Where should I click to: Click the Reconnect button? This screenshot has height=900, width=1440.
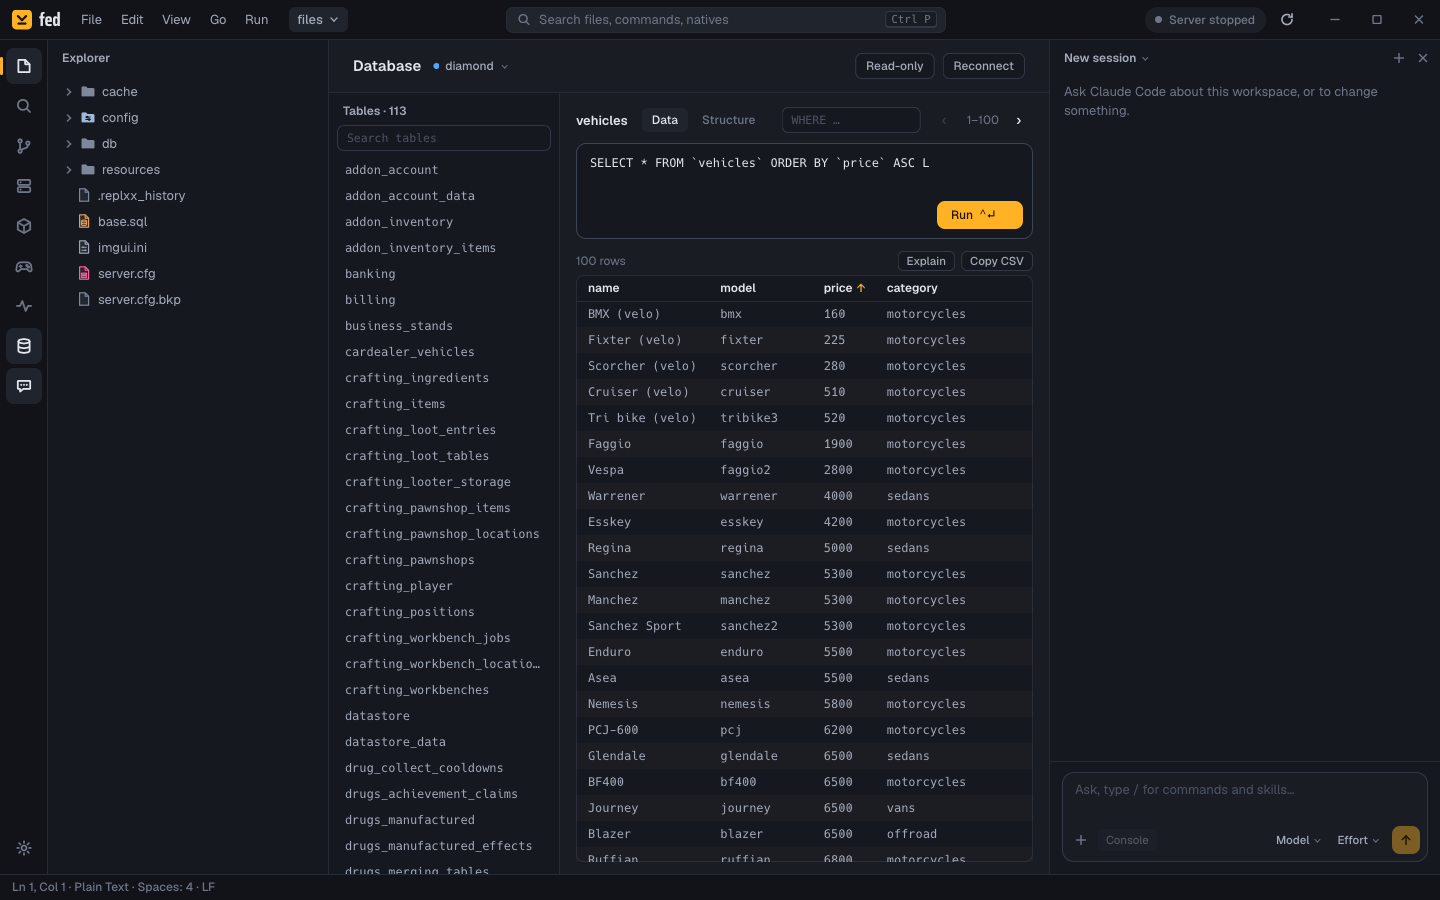tap(984, 66)
